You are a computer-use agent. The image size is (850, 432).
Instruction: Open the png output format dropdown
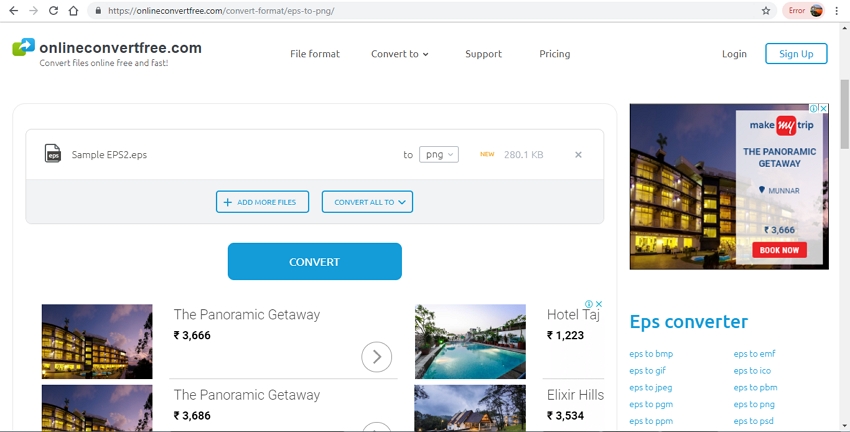click(x=438, y=154)
